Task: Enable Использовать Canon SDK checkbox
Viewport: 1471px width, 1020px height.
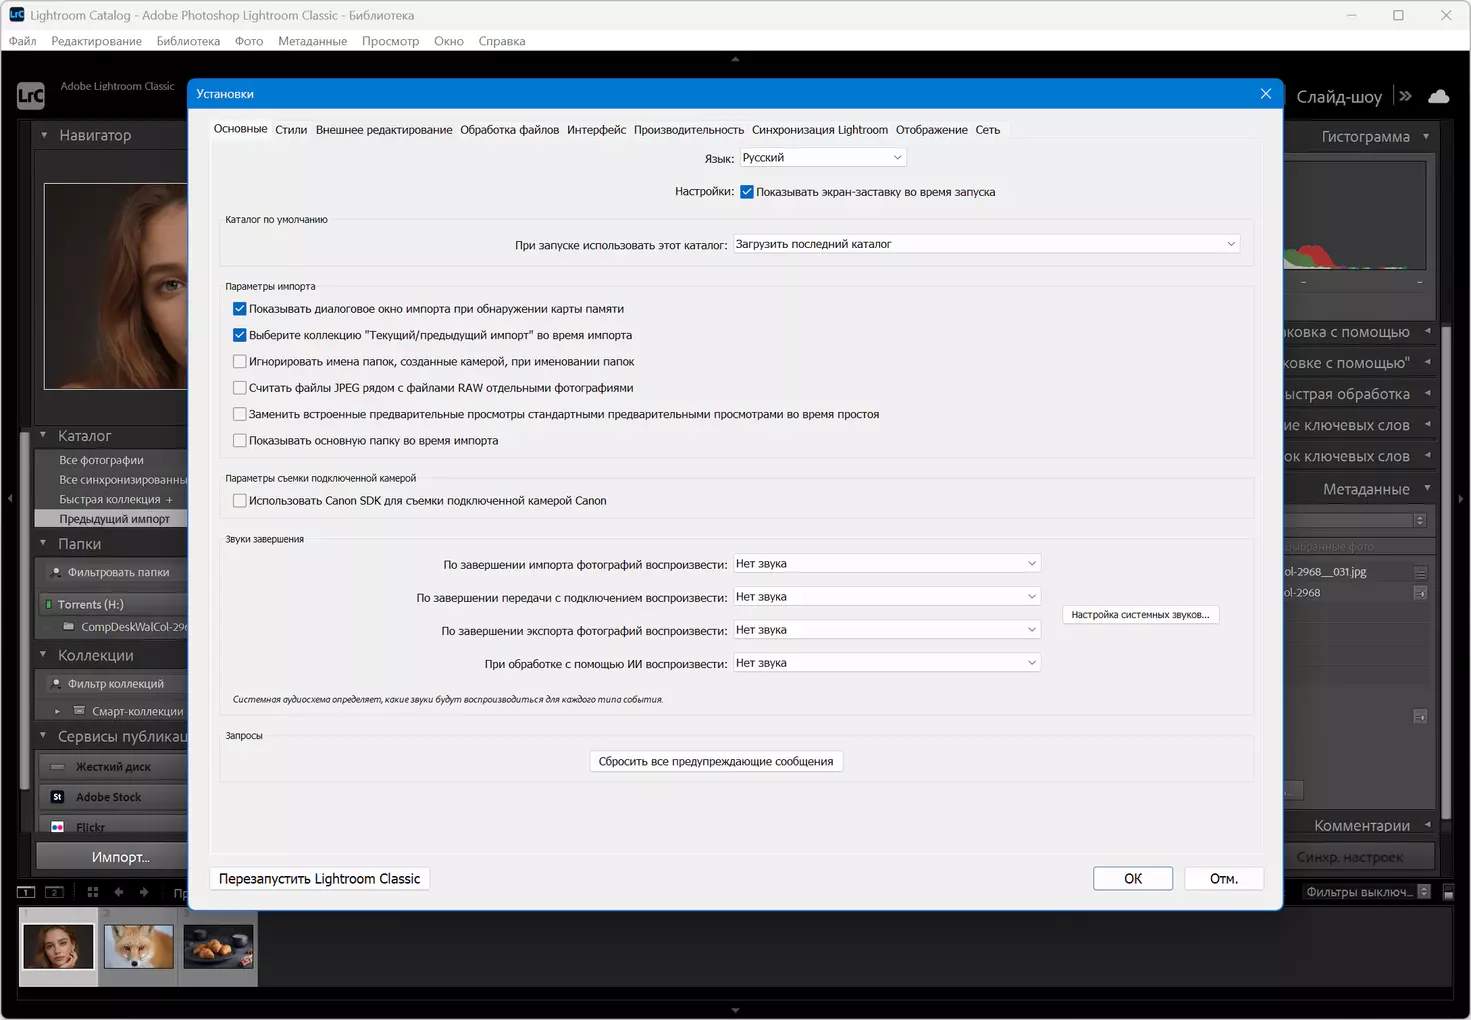Action: [x=240, y=501]
